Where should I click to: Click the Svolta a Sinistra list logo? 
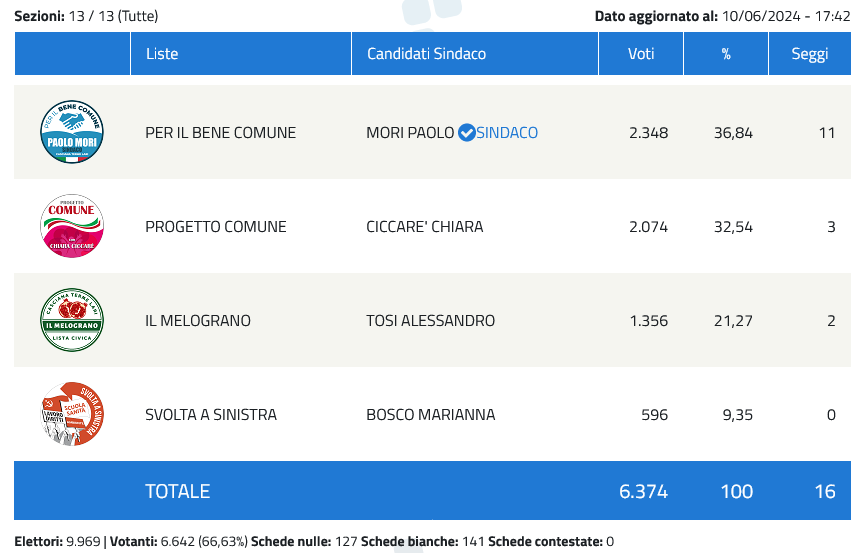[x=72, y=413]
